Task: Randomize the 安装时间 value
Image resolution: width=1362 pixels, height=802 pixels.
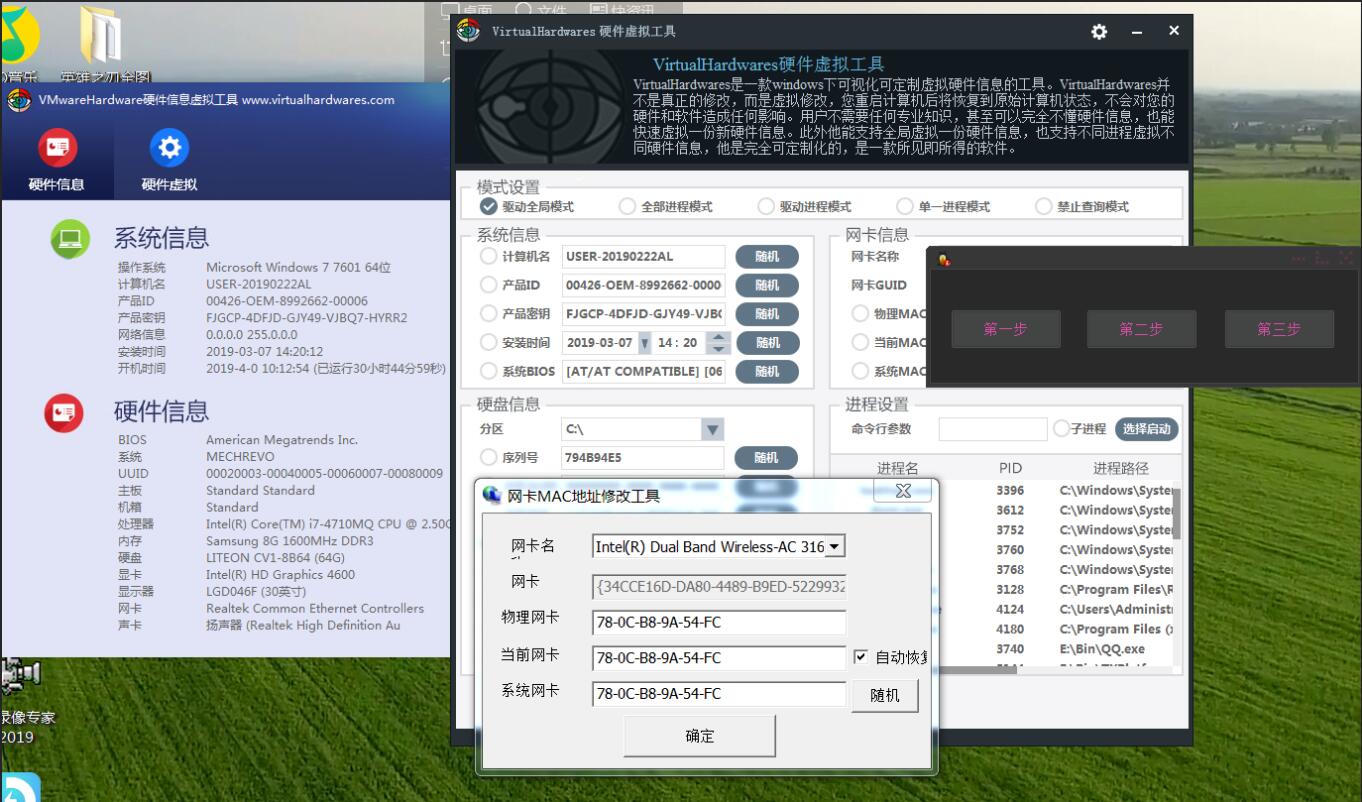Action: click(767, 342)
